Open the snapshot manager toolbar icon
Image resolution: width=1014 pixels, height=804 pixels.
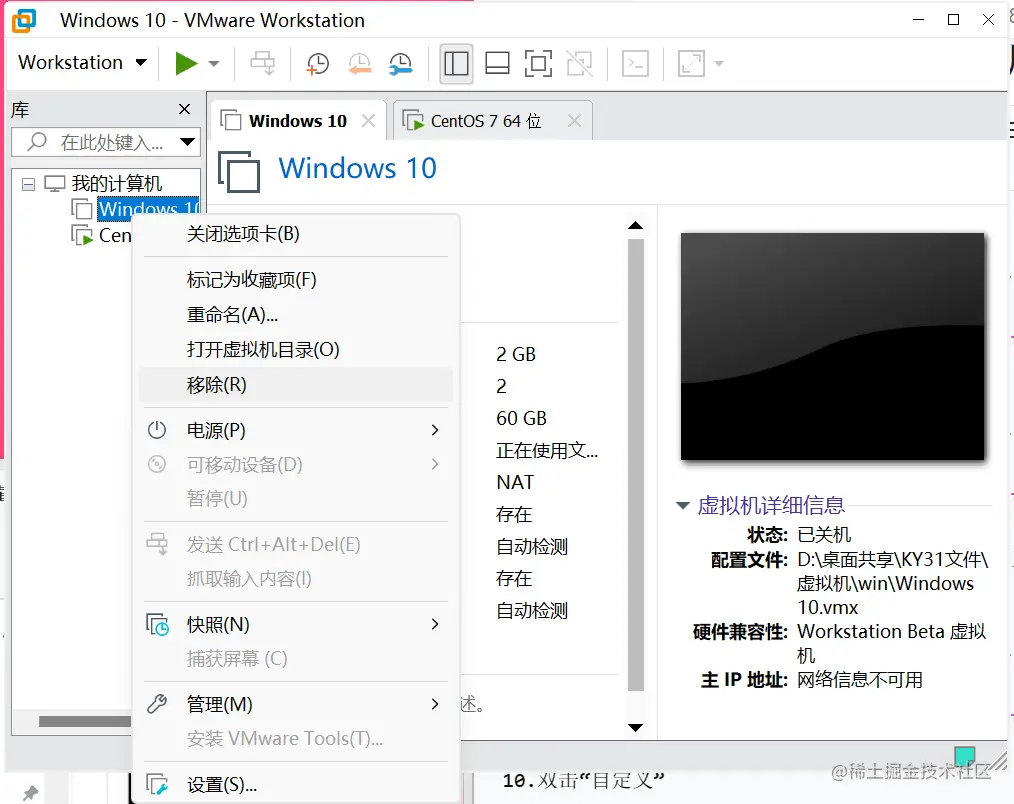pyautogui.click(x=401, y=63)
